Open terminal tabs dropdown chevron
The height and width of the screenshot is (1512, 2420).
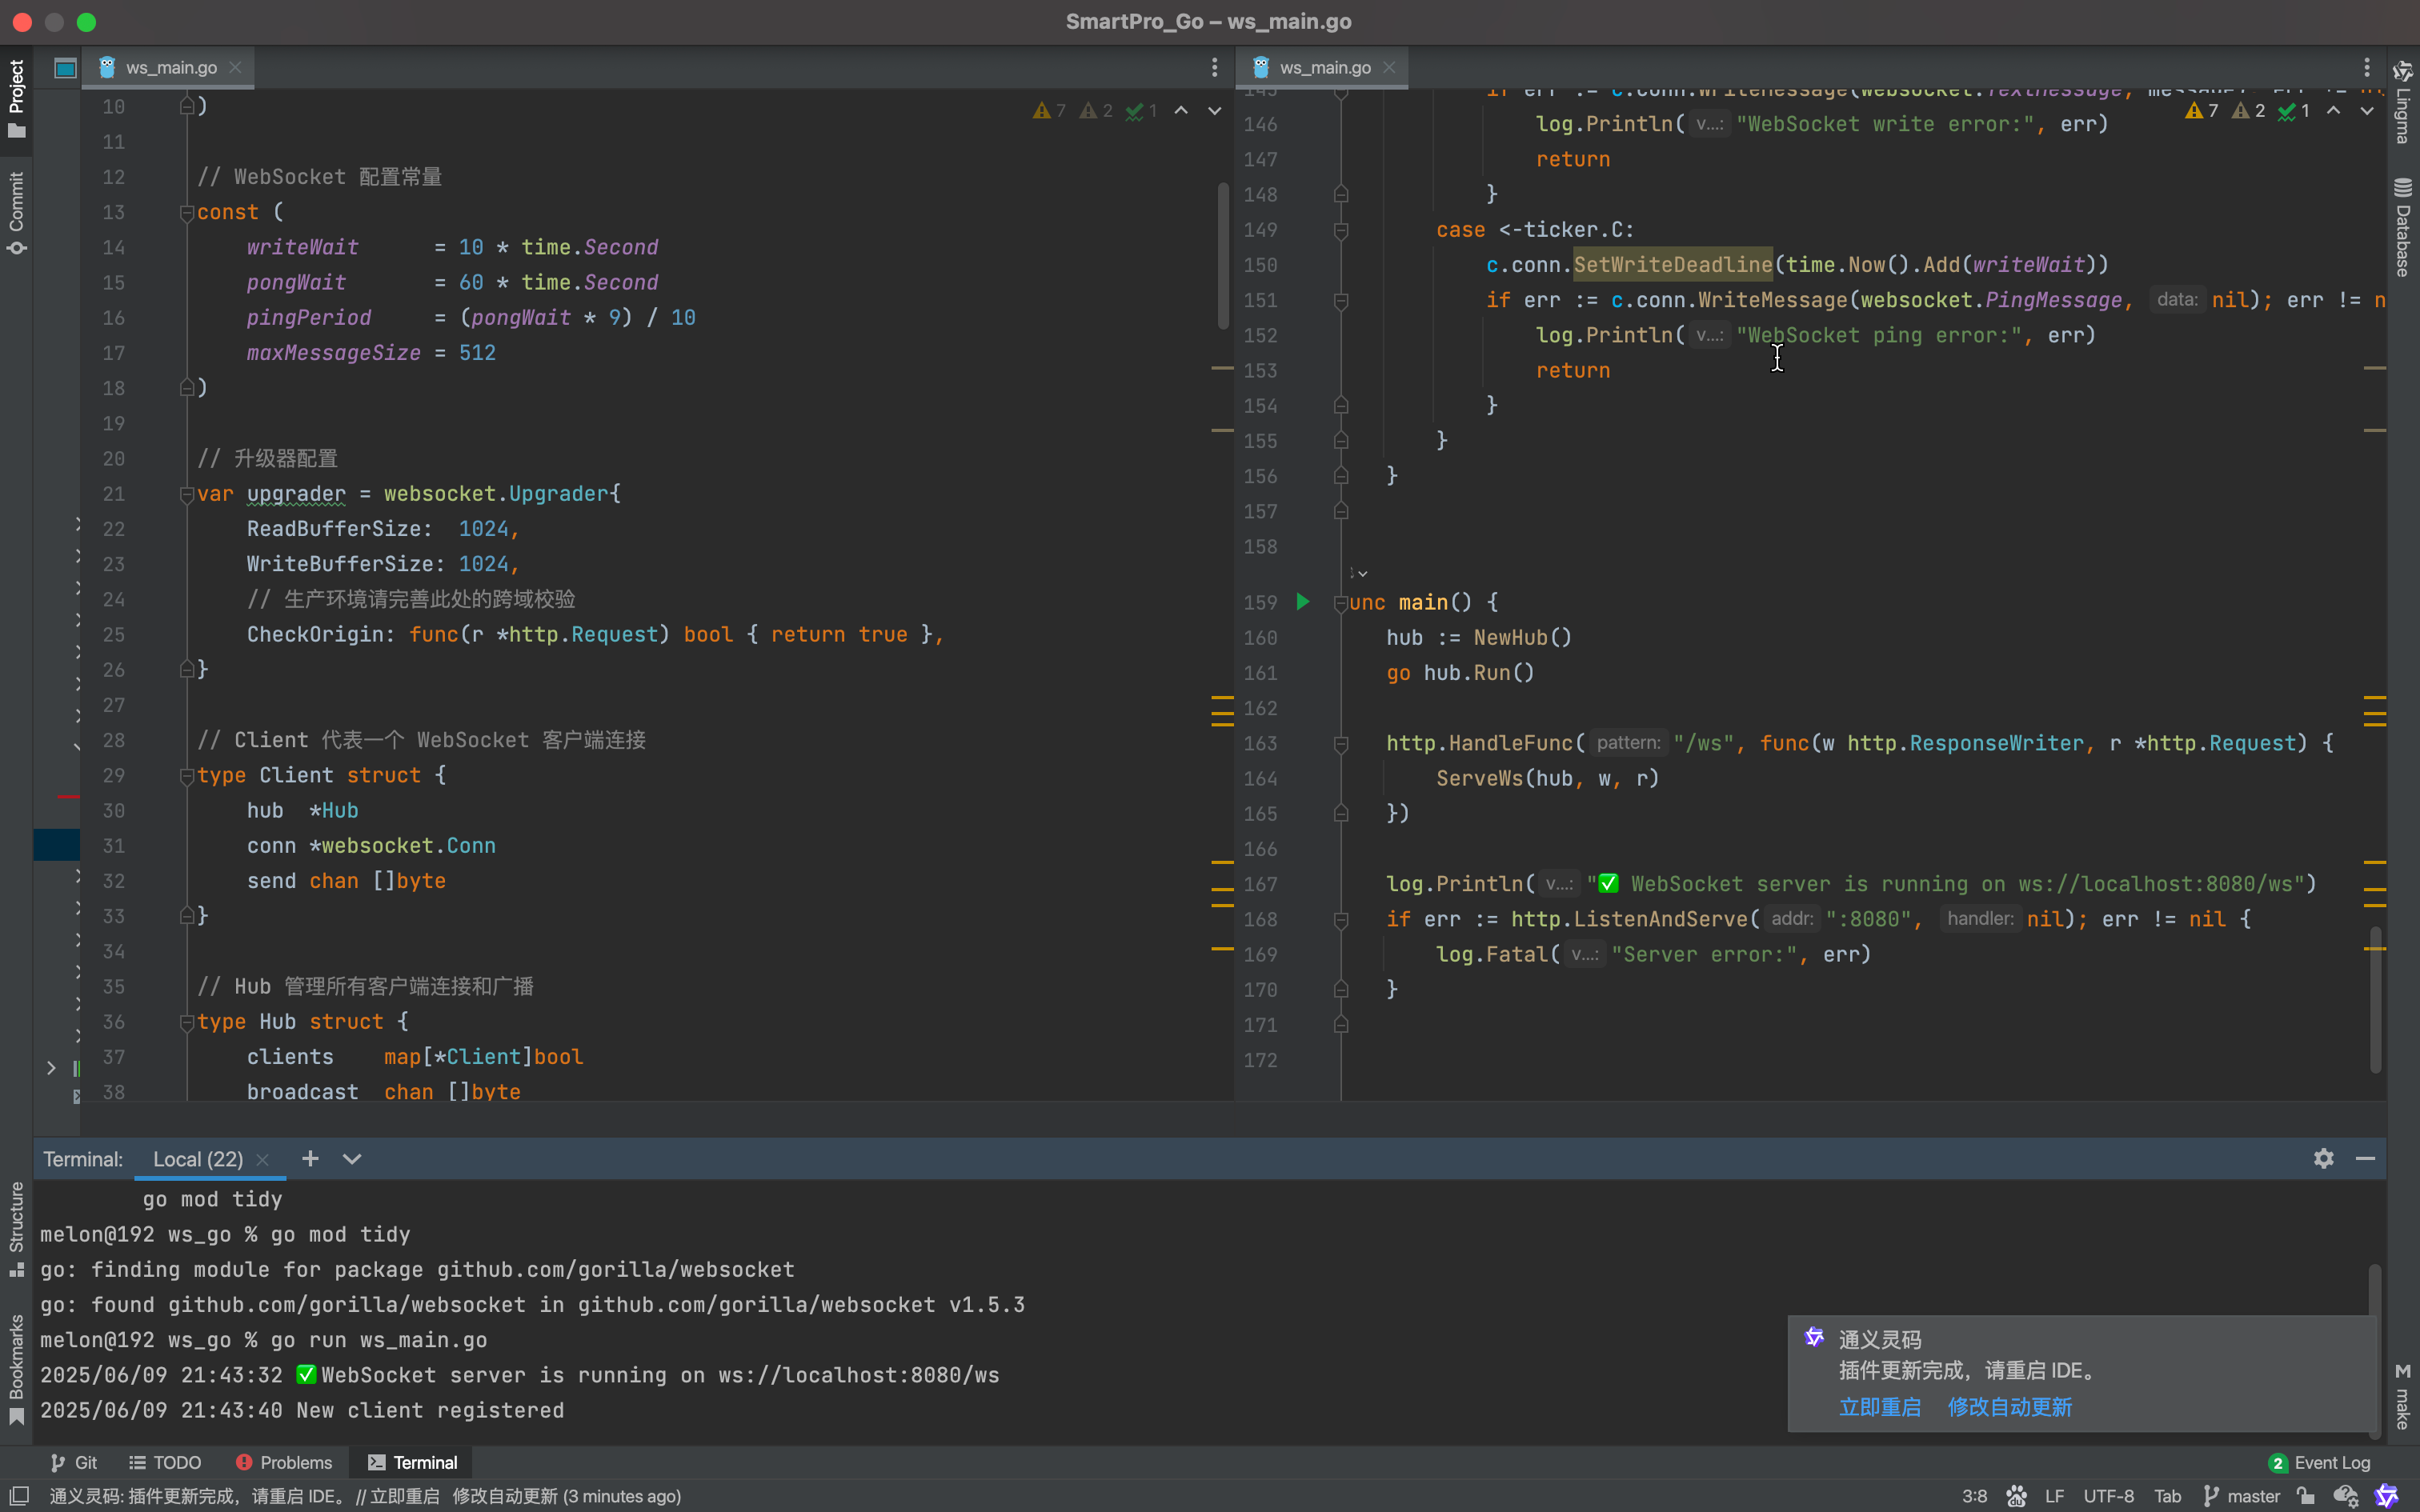pos(351,1158)
